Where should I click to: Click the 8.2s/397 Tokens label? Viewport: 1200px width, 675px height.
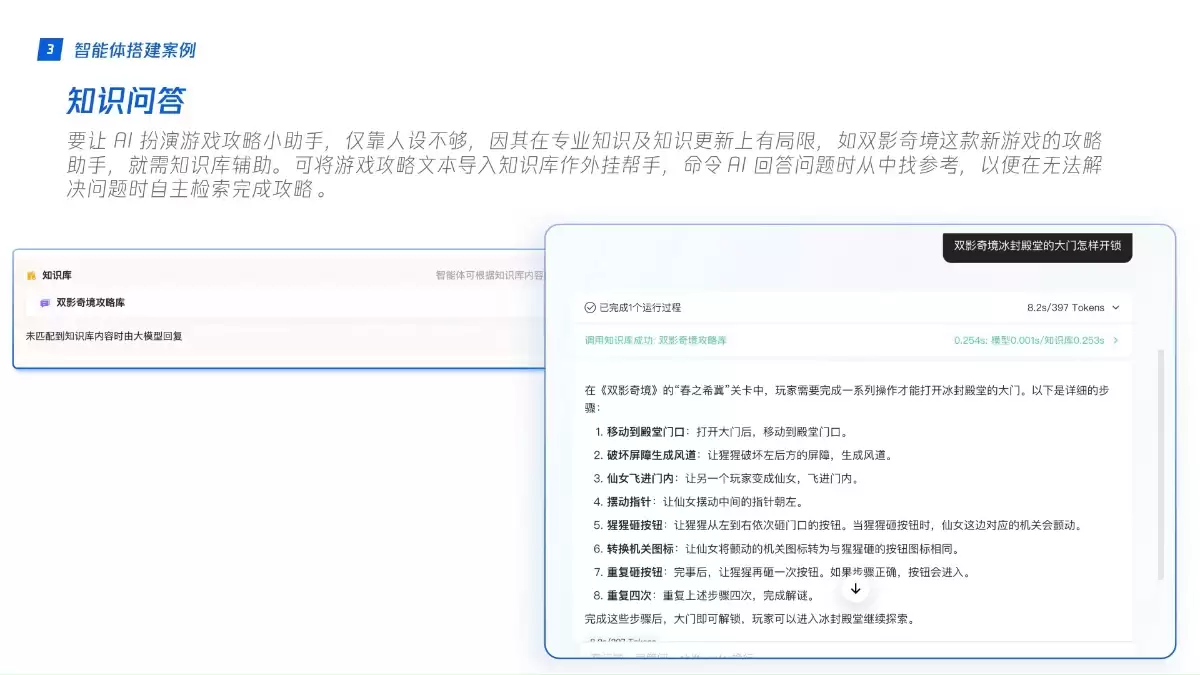pos(1065,307)
